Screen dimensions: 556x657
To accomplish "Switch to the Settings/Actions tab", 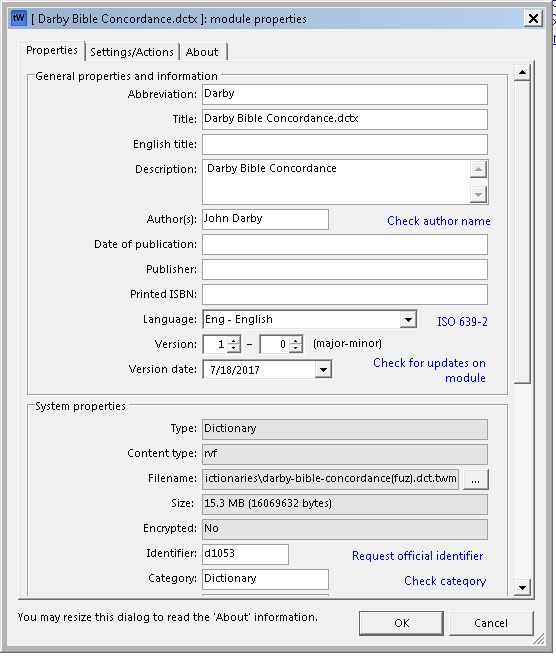I will click(x=132, y=52).
